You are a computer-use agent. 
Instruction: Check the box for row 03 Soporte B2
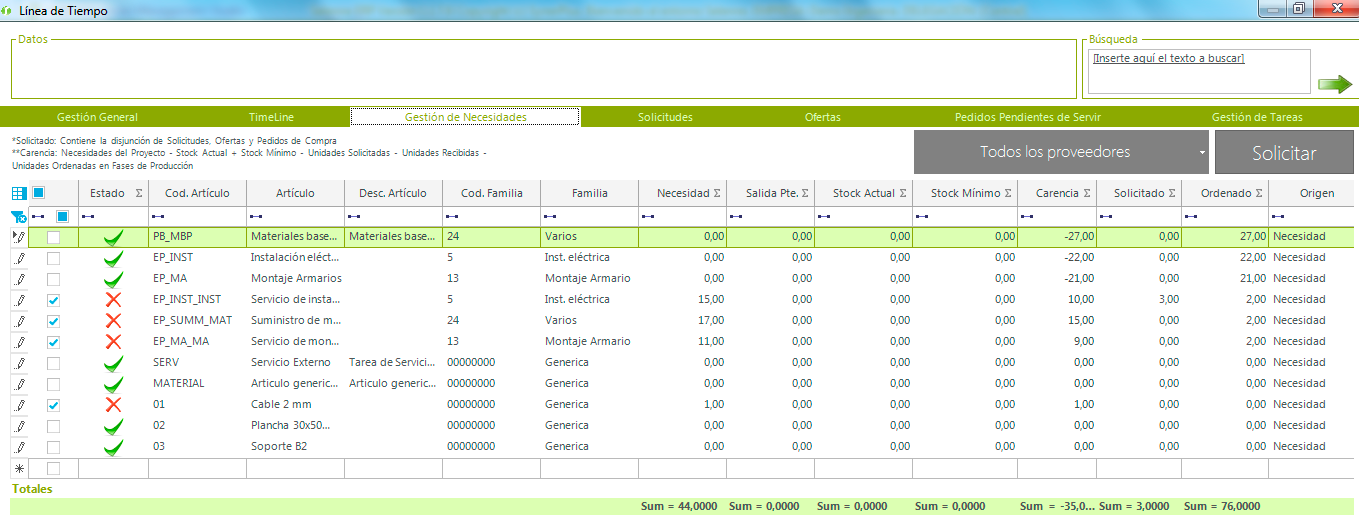[x=53, y=447]
